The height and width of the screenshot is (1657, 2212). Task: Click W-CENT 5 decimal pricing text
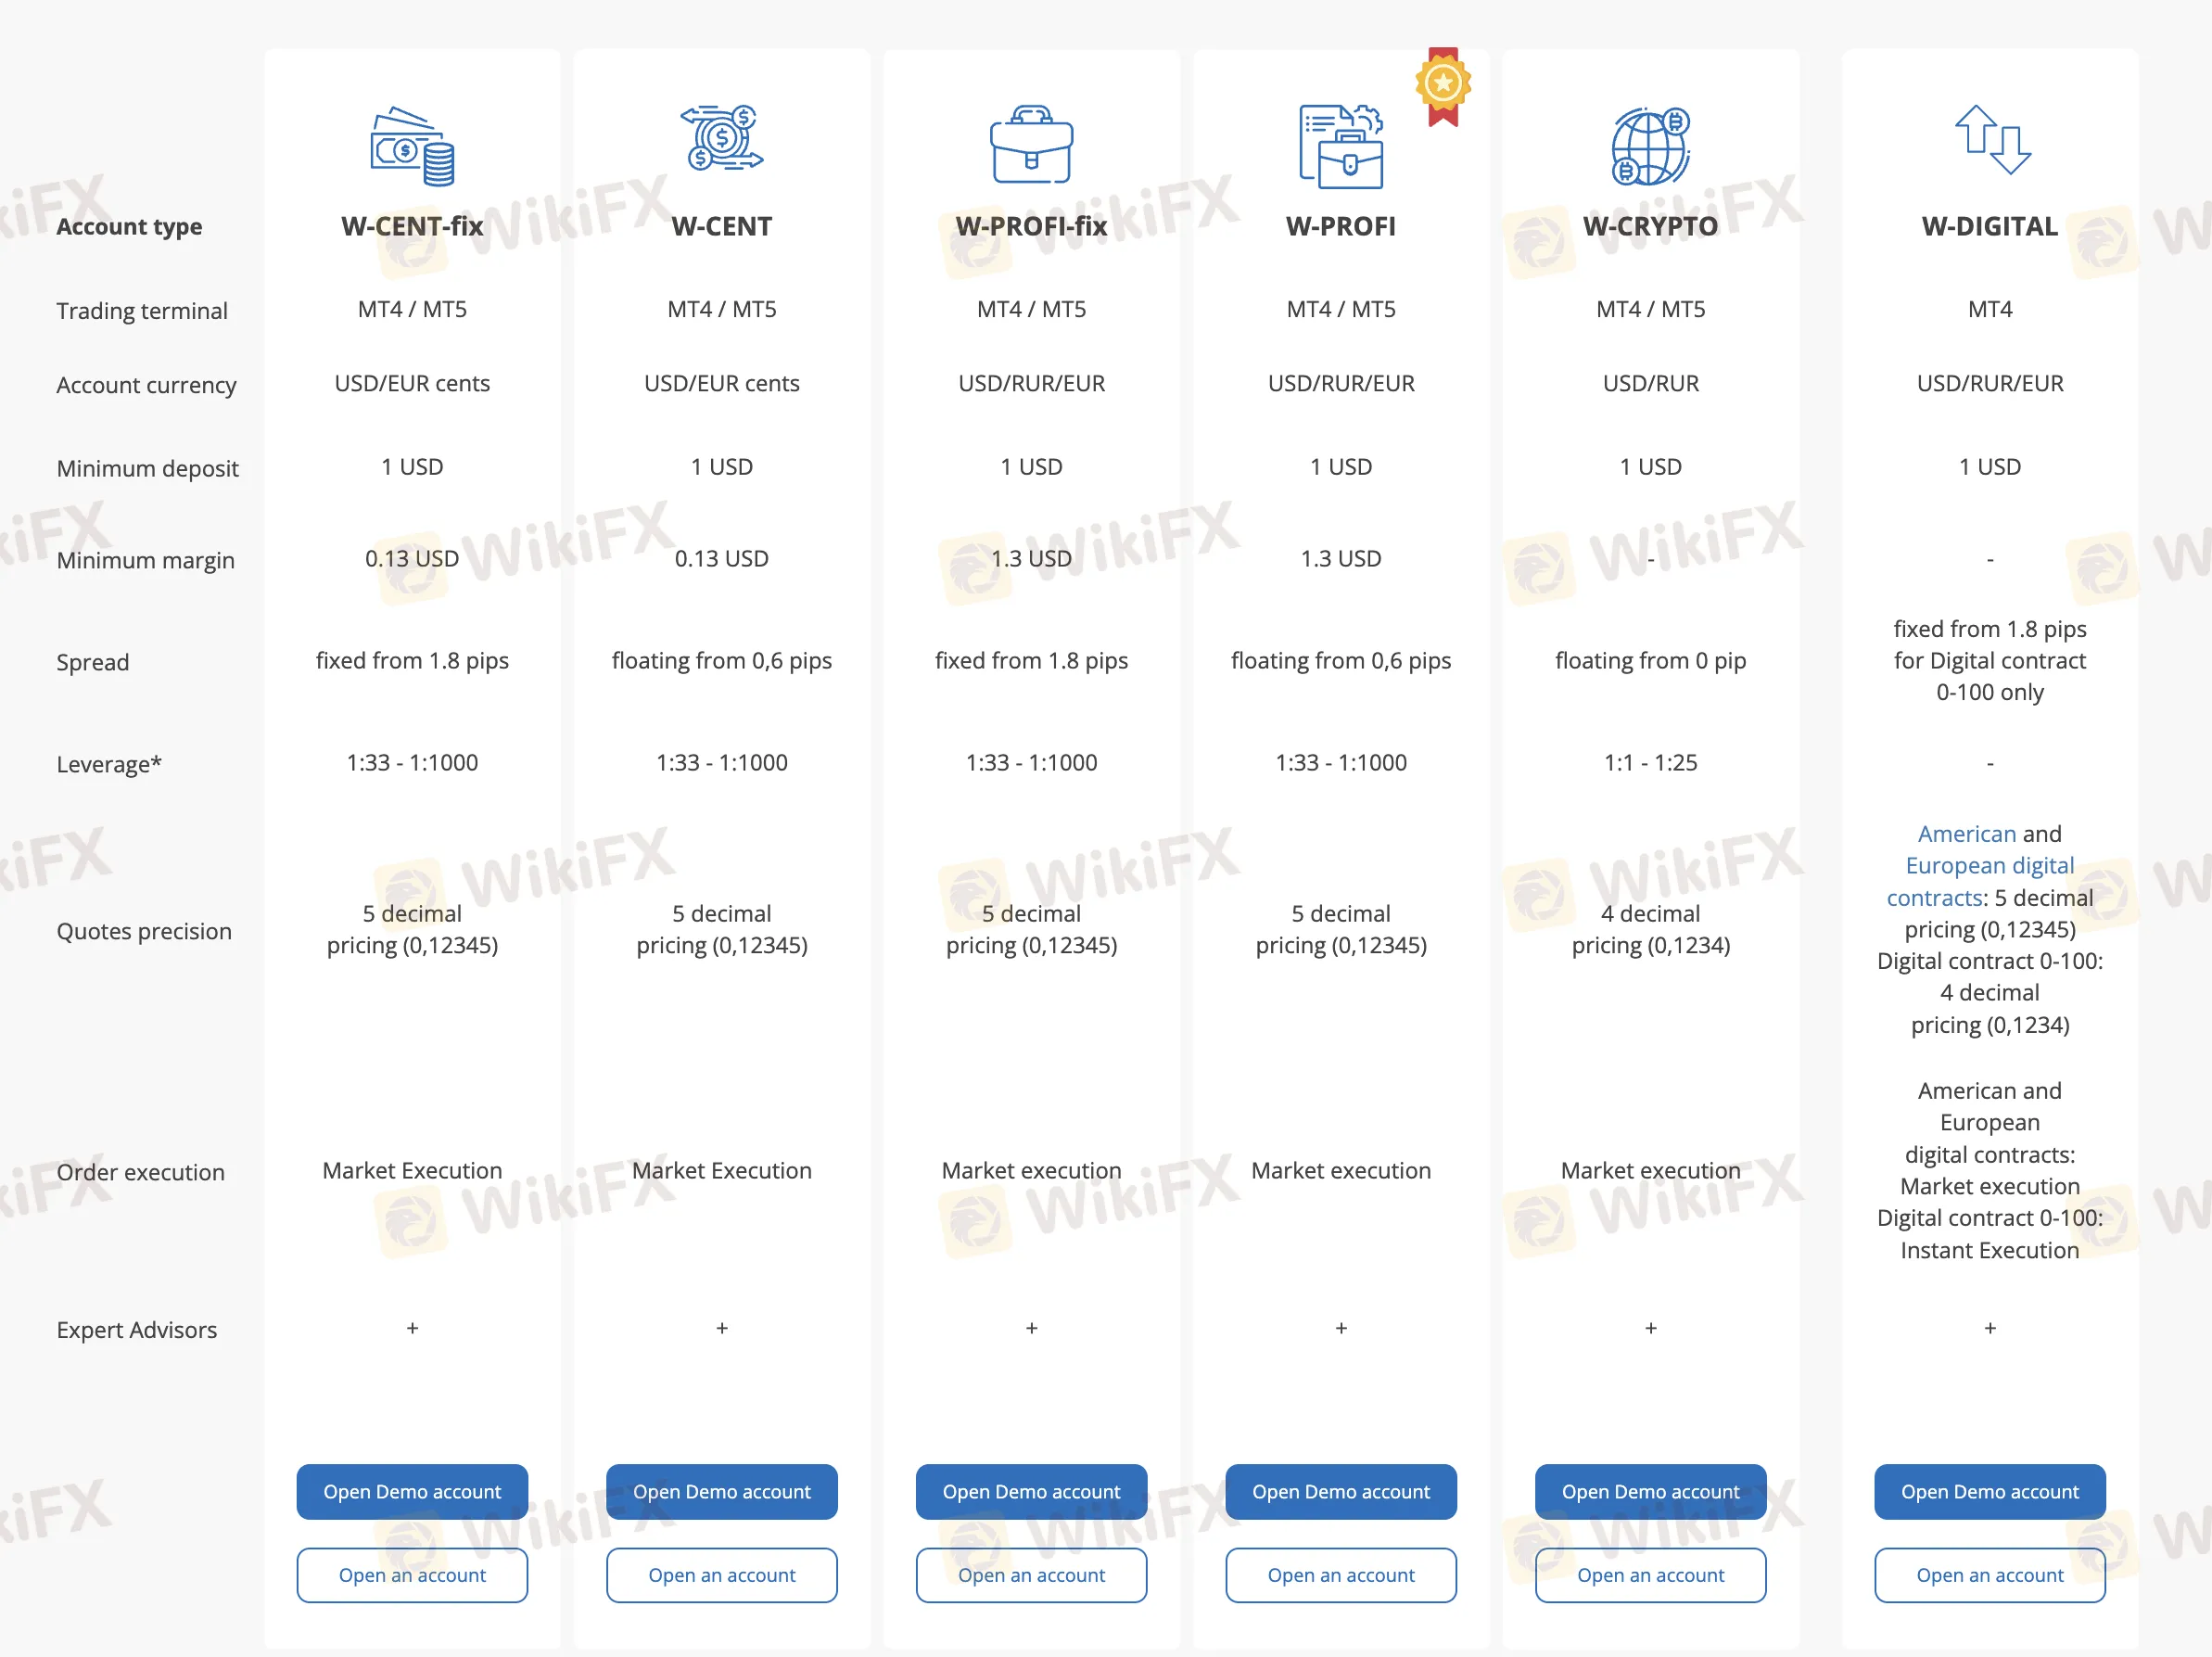(x=722, y=929)
